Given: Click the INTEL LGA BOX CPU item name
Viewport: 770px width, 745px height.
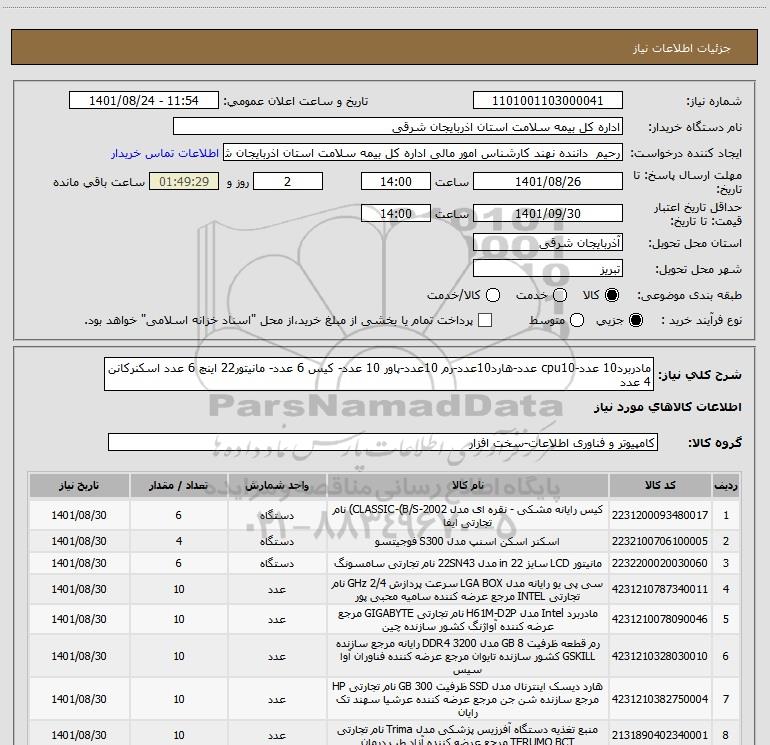Looking at the screenshot, I should 467,590.
